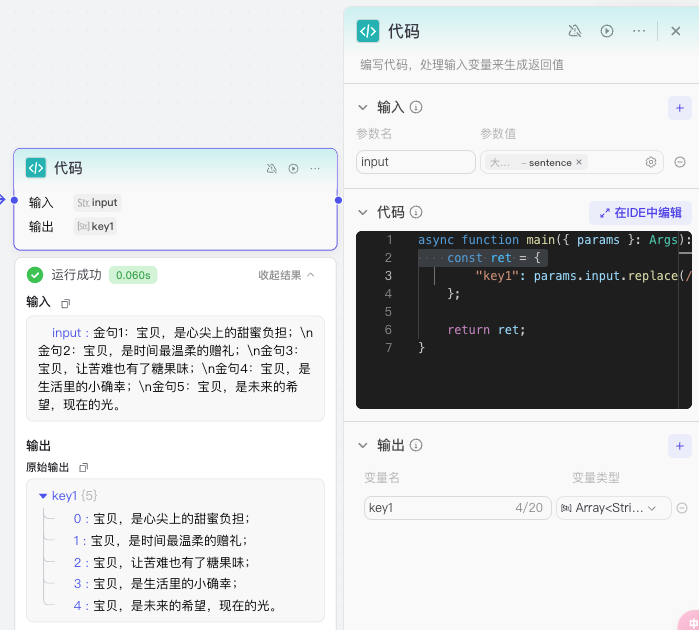Select output item 3 宝贝，是生活里的小确幸
This screenshot has height=630, width=699.
tap(155, 584)
